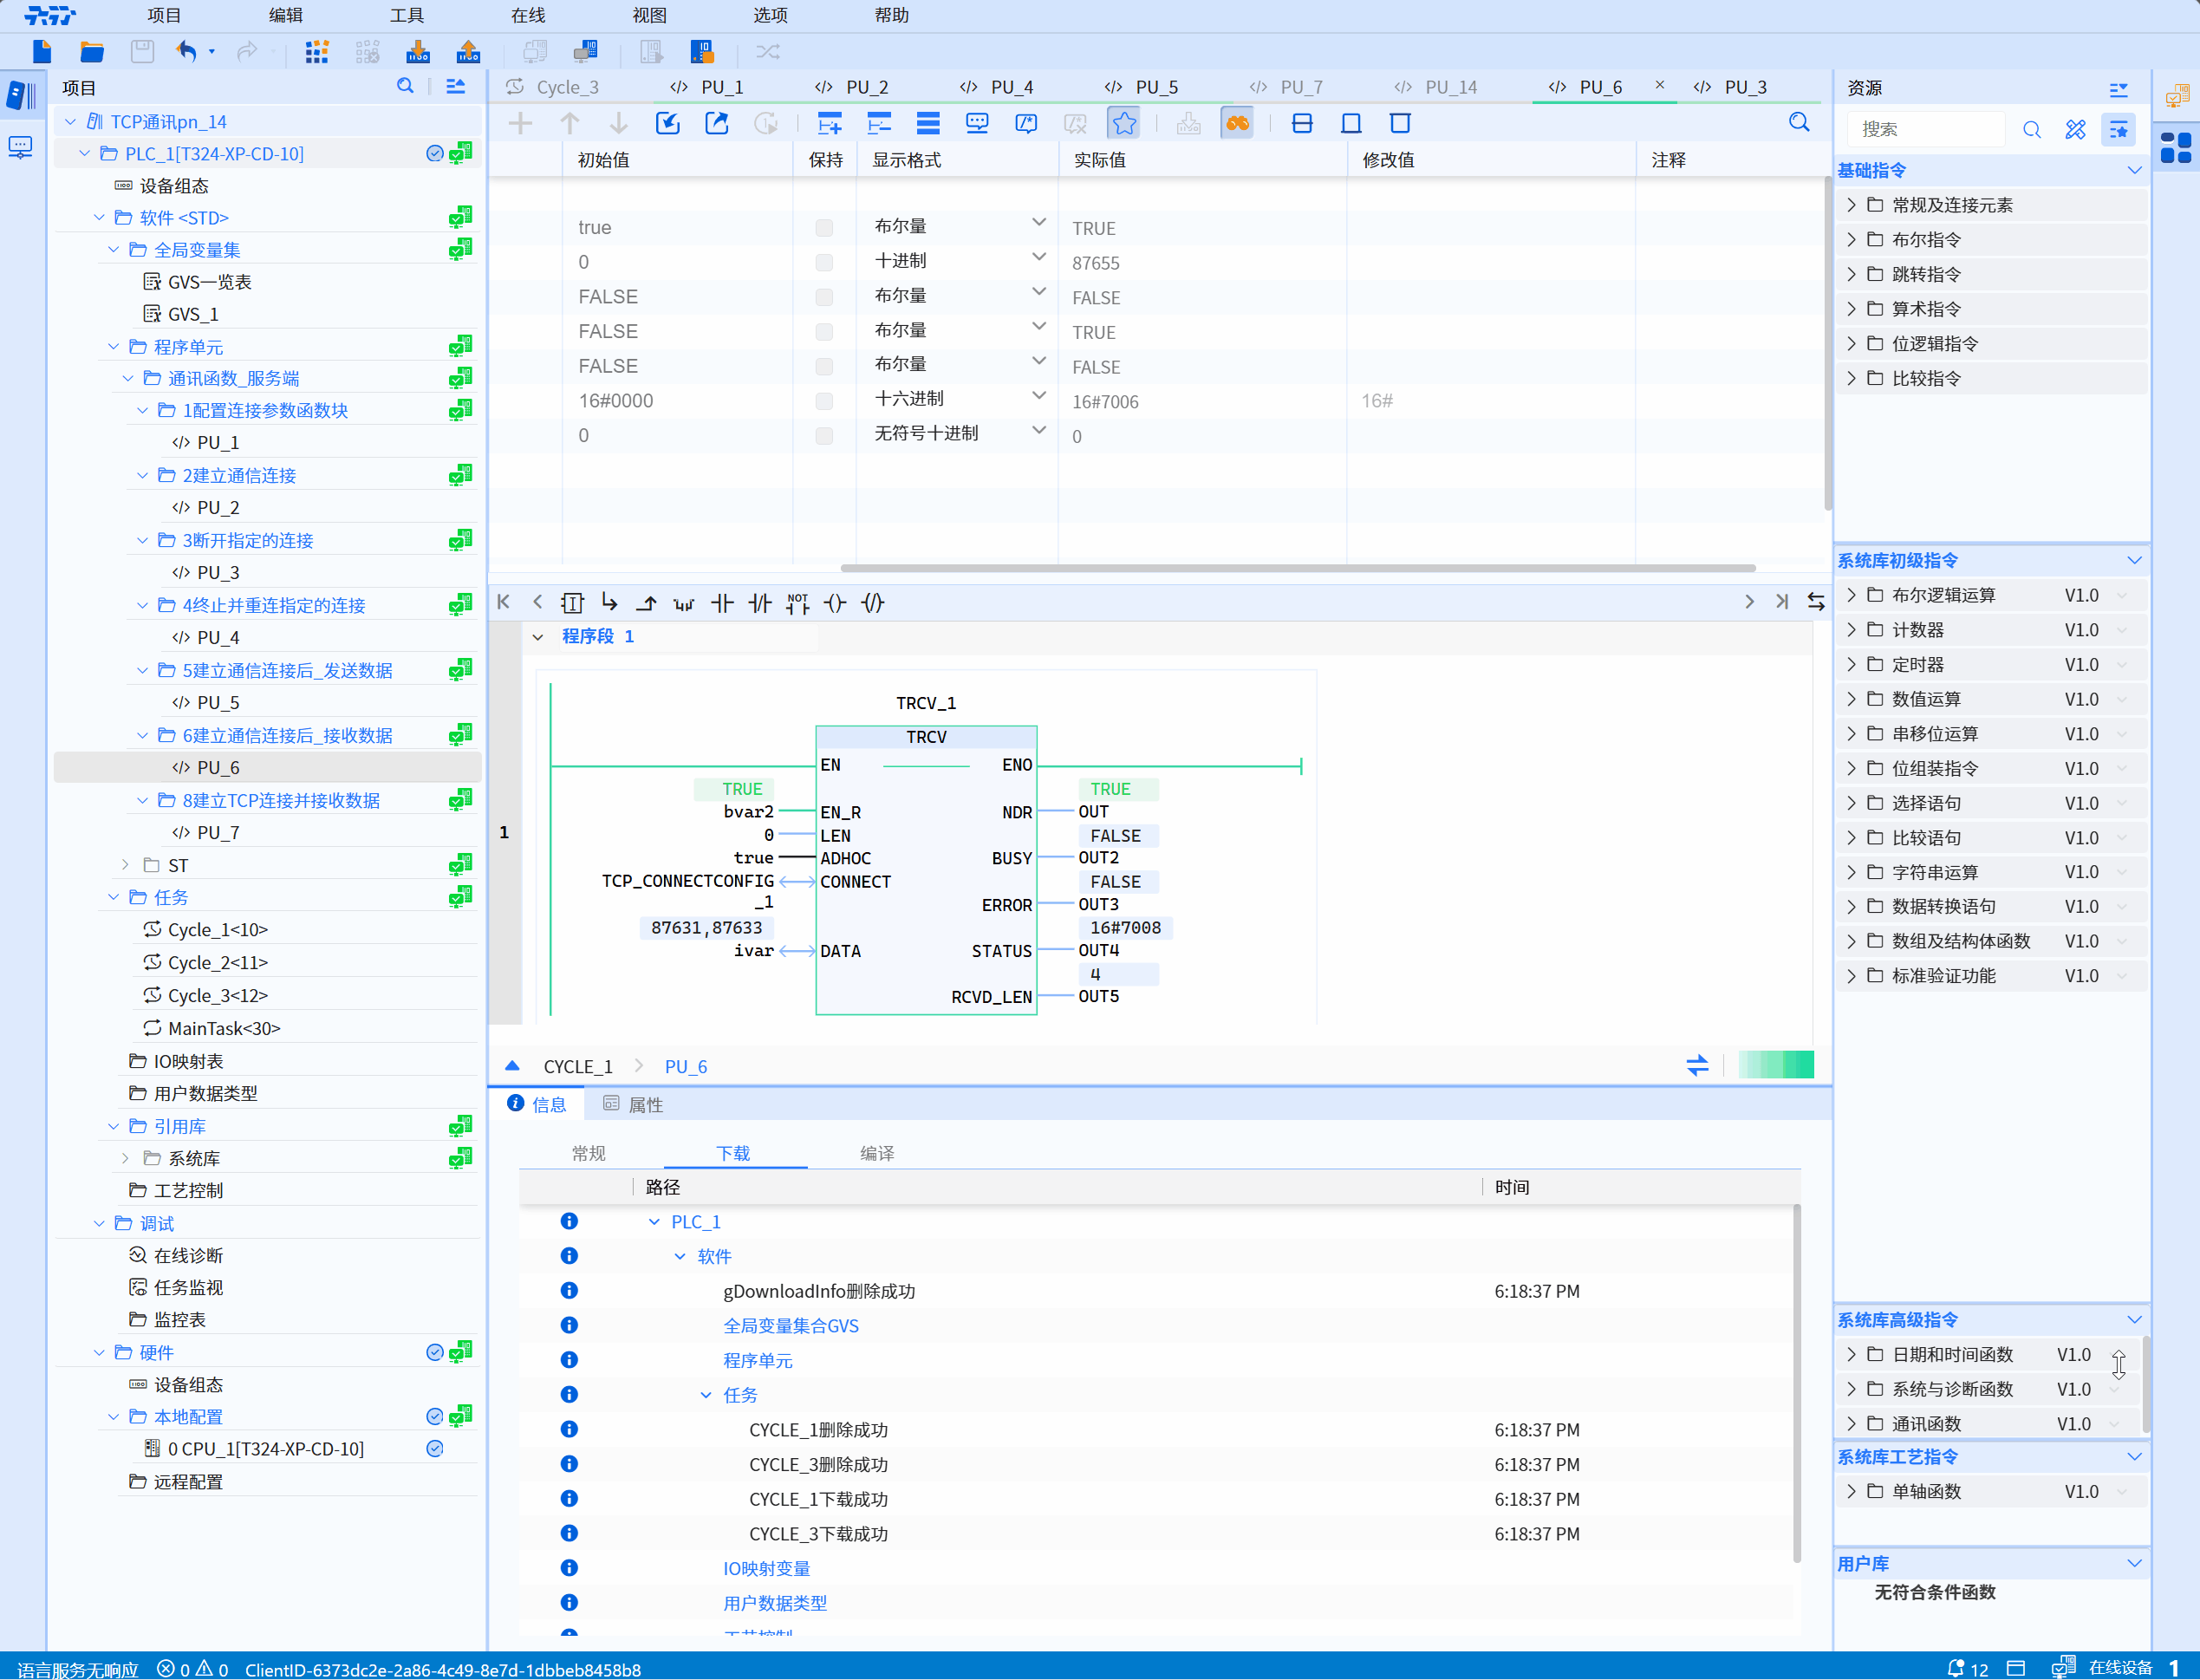Insert a coil from ladder toolbar
Screen dimensions: 2200x1680
(835, 603)
